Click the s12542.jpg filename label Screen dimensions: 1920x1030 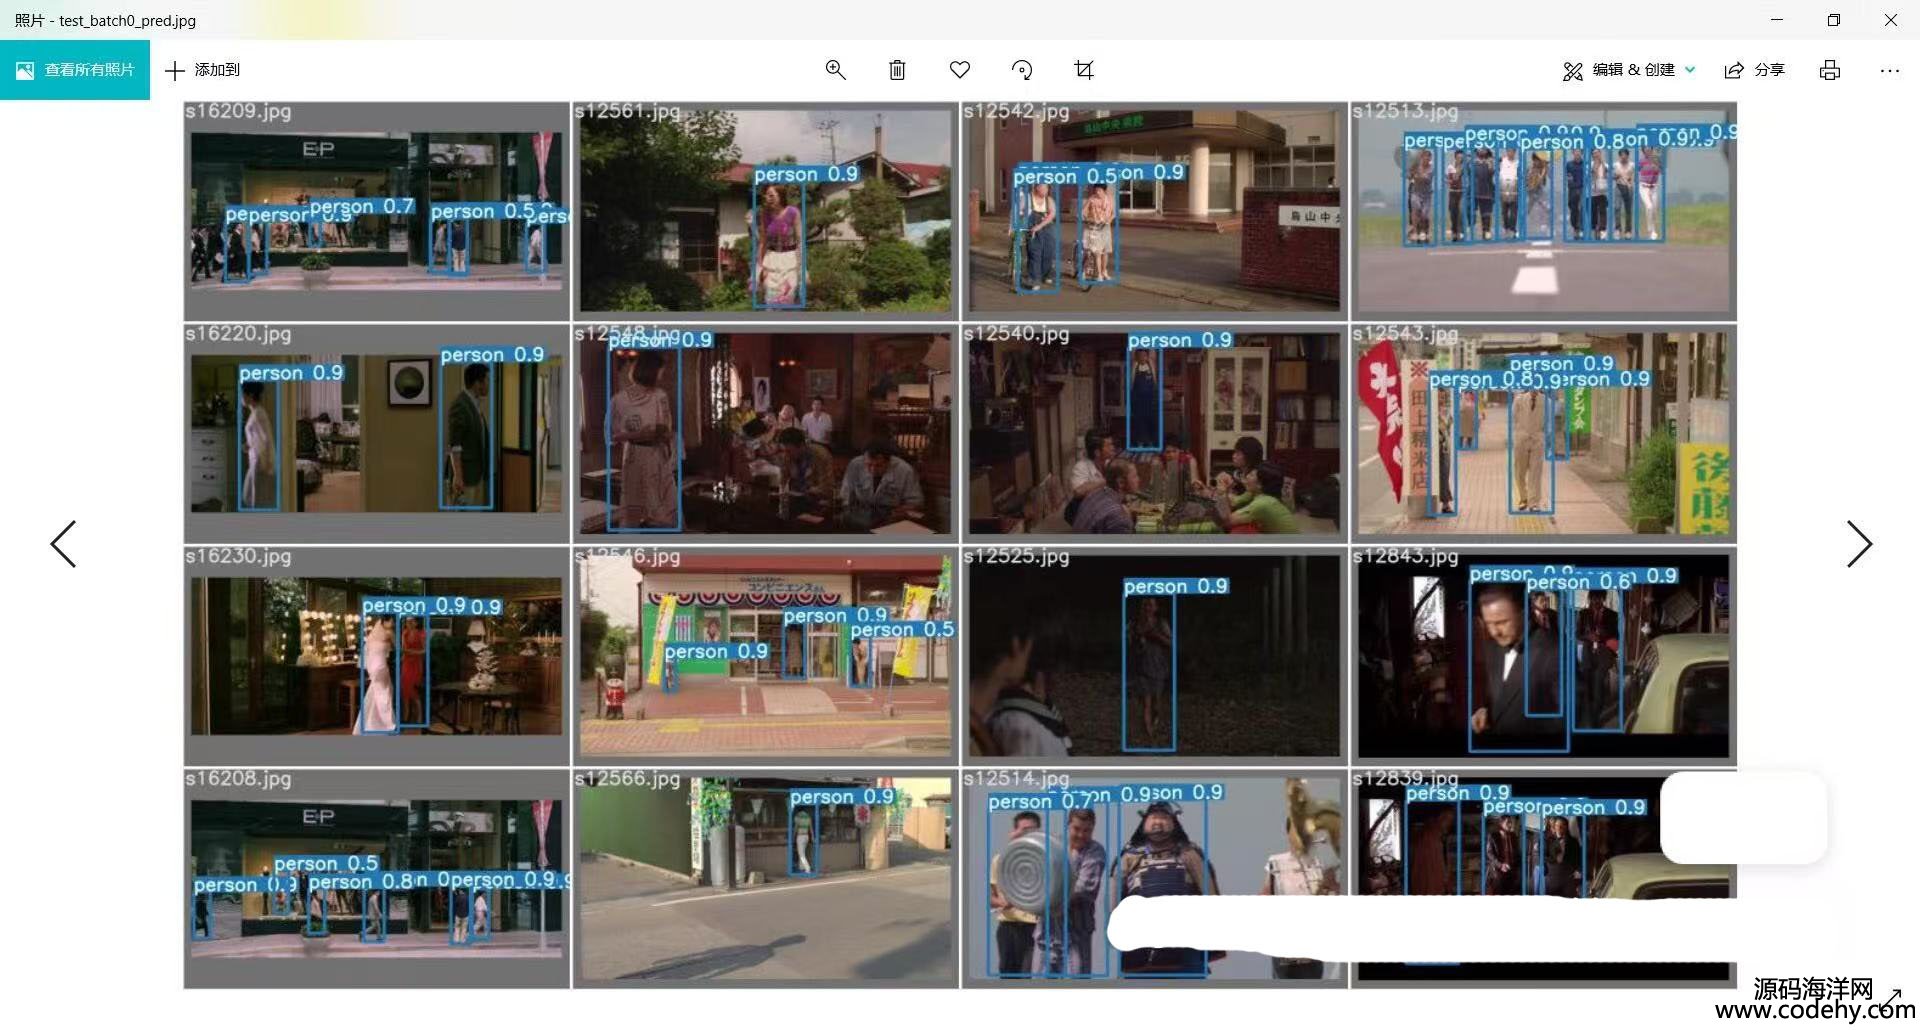(1016, 112)
